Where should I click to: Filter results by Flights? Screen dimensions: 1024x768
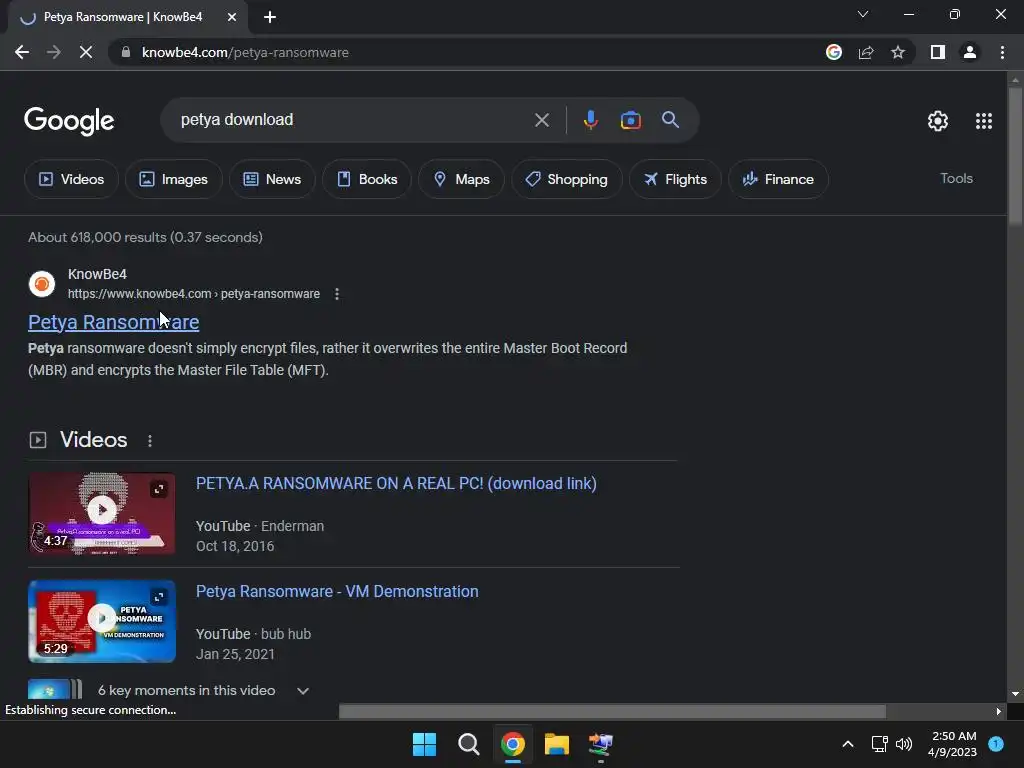pos(675,179)
